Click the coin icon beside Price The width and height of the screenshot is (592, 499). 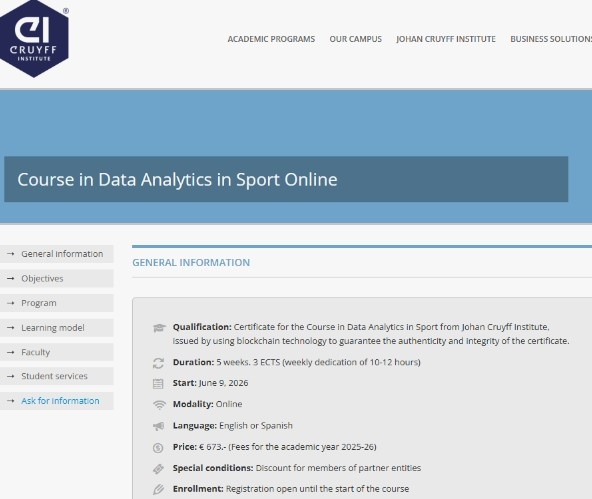[158, 448]
